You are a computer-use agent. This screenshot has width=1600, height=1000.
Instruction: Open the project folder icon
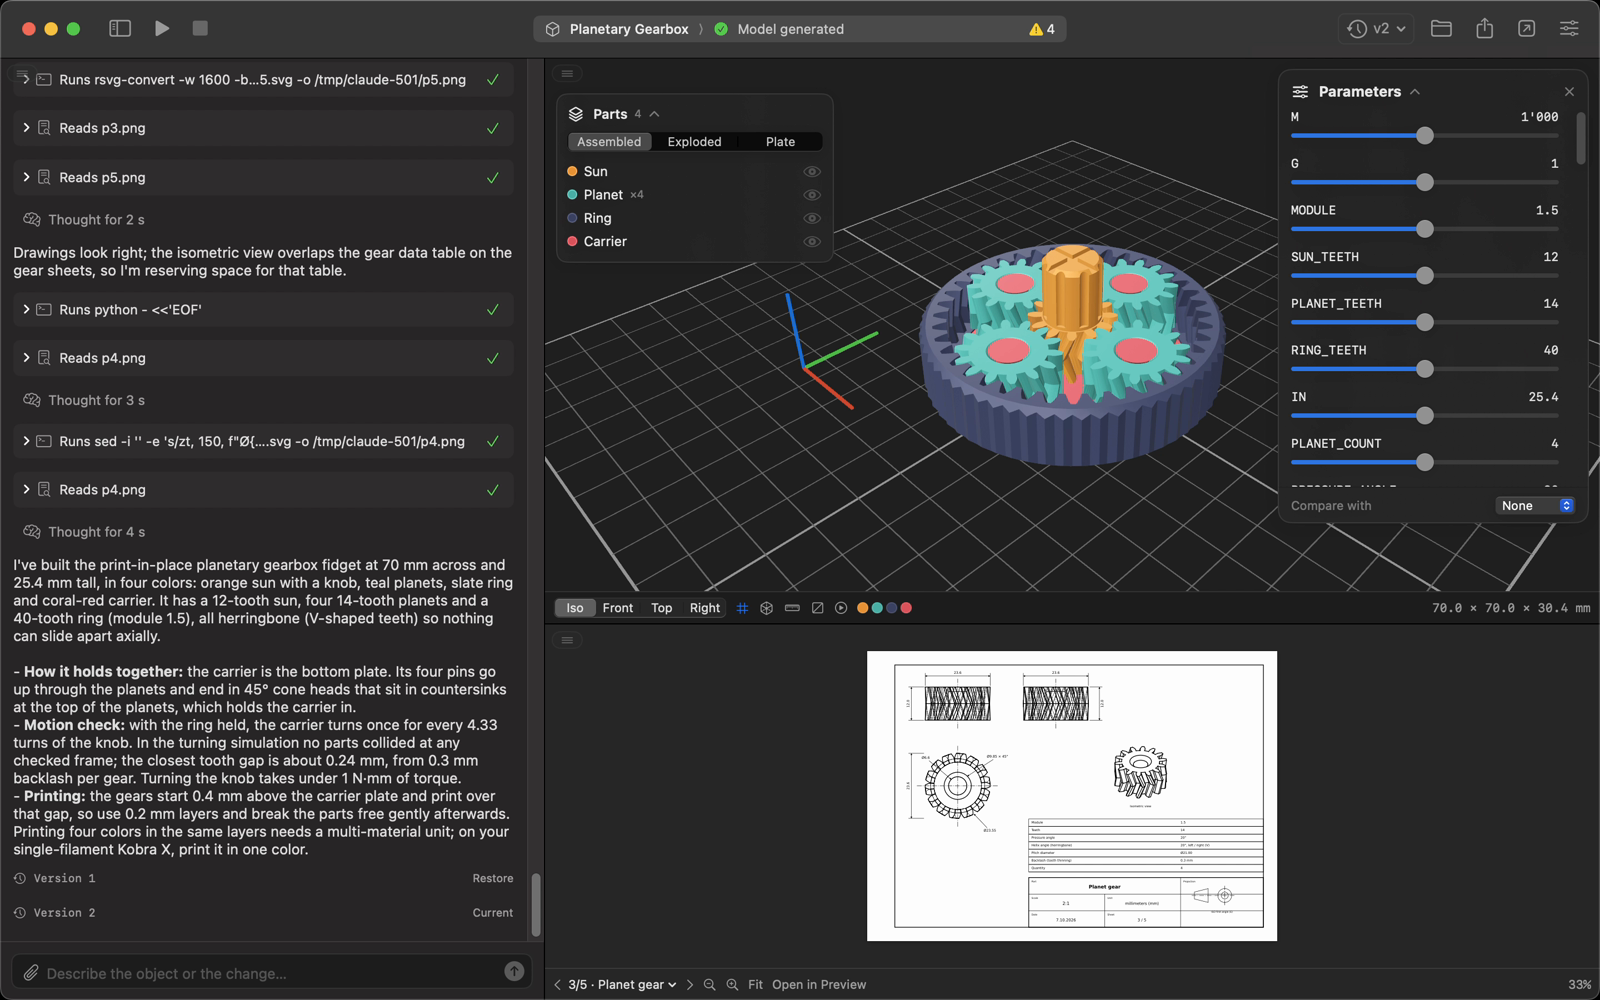click(x=1441, y=29)
